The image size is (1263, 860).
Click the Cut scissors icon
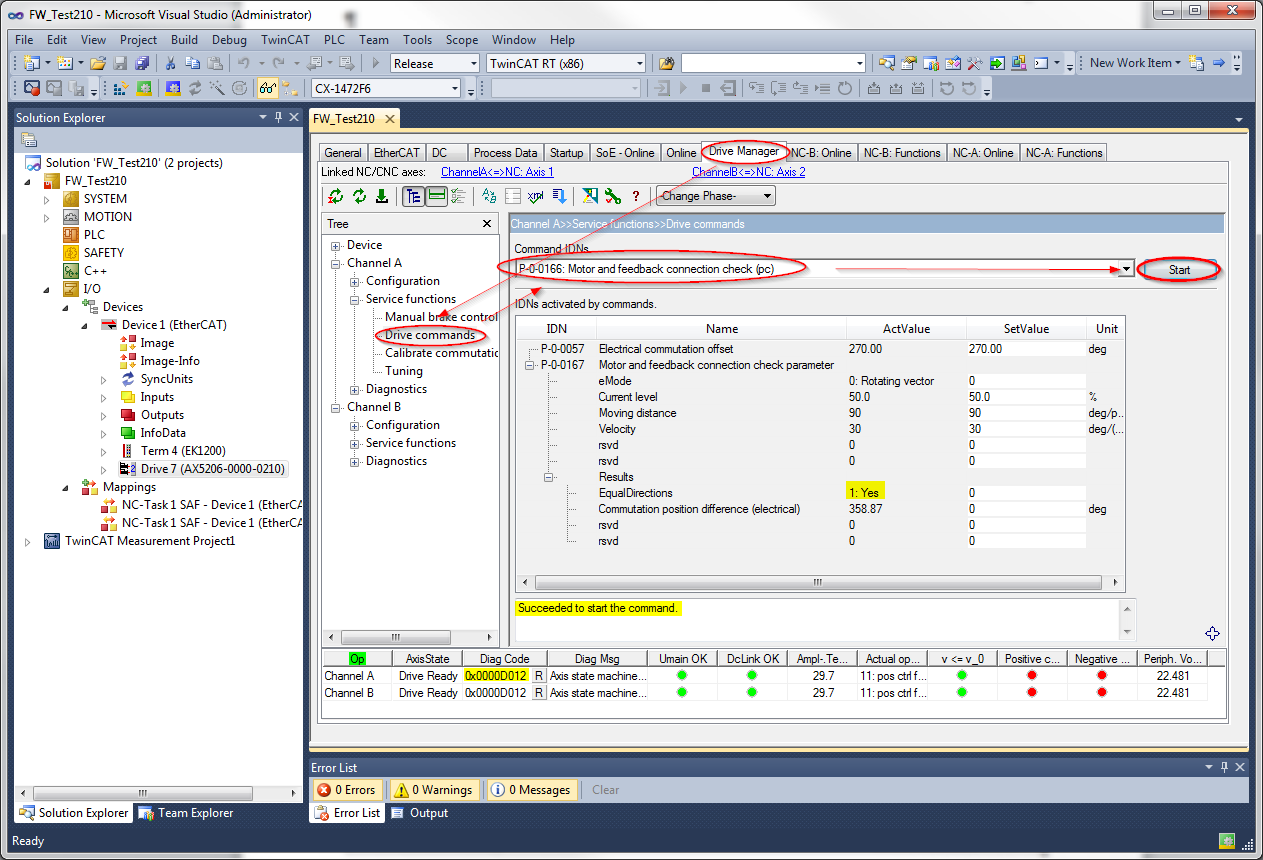point(170,63)
